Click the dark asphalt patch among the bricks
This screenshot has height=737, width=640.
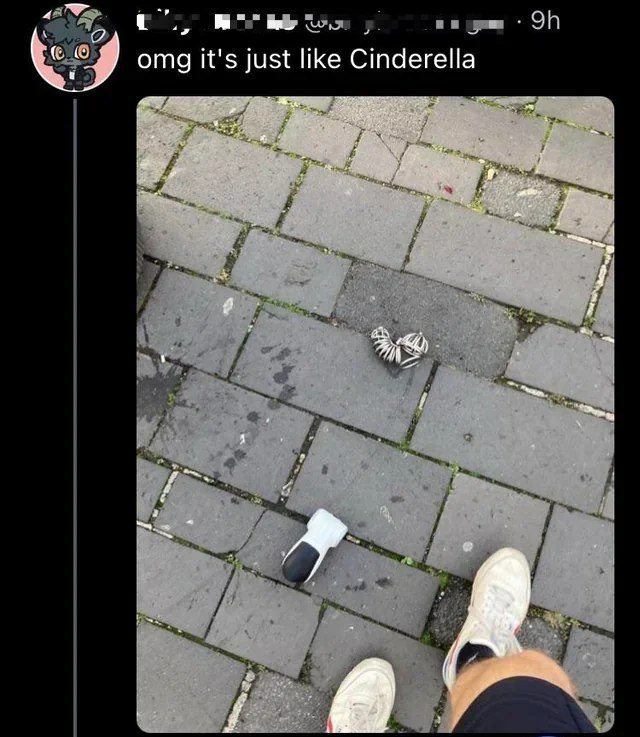pyautogui.click(x=425, y=319)
